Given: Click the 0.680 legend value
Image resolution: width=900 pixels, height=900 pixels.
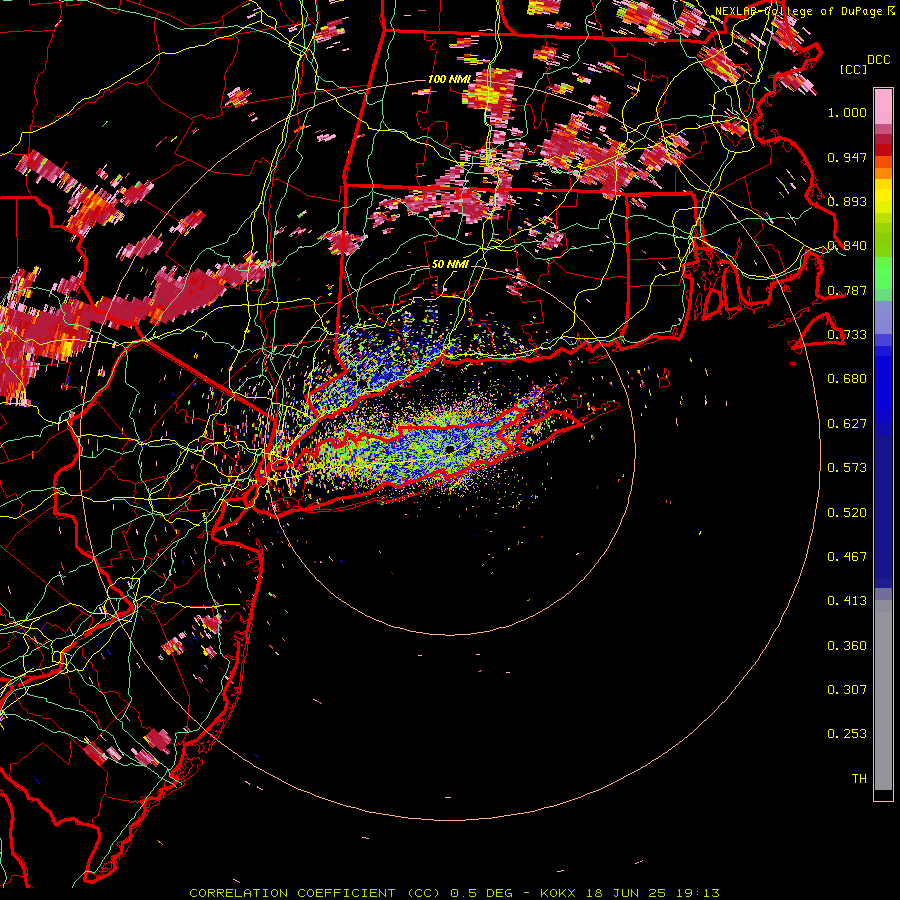Looking at the screenshot, I should pos(847,379).
